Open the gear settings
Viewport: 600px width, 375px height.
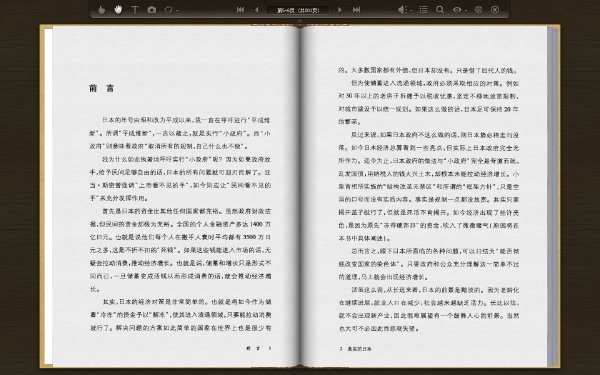click(x=478, y=10)
